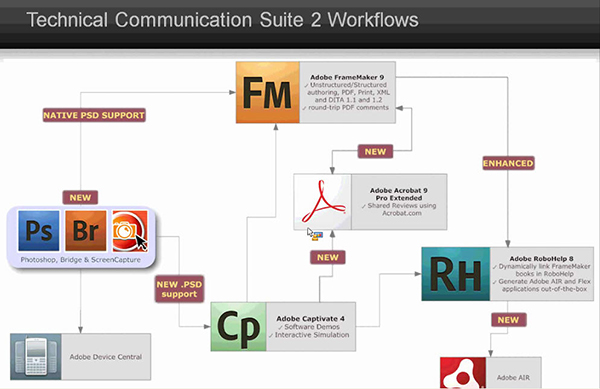Click the ScreenCapture camera icon

[x=130, y=231]
